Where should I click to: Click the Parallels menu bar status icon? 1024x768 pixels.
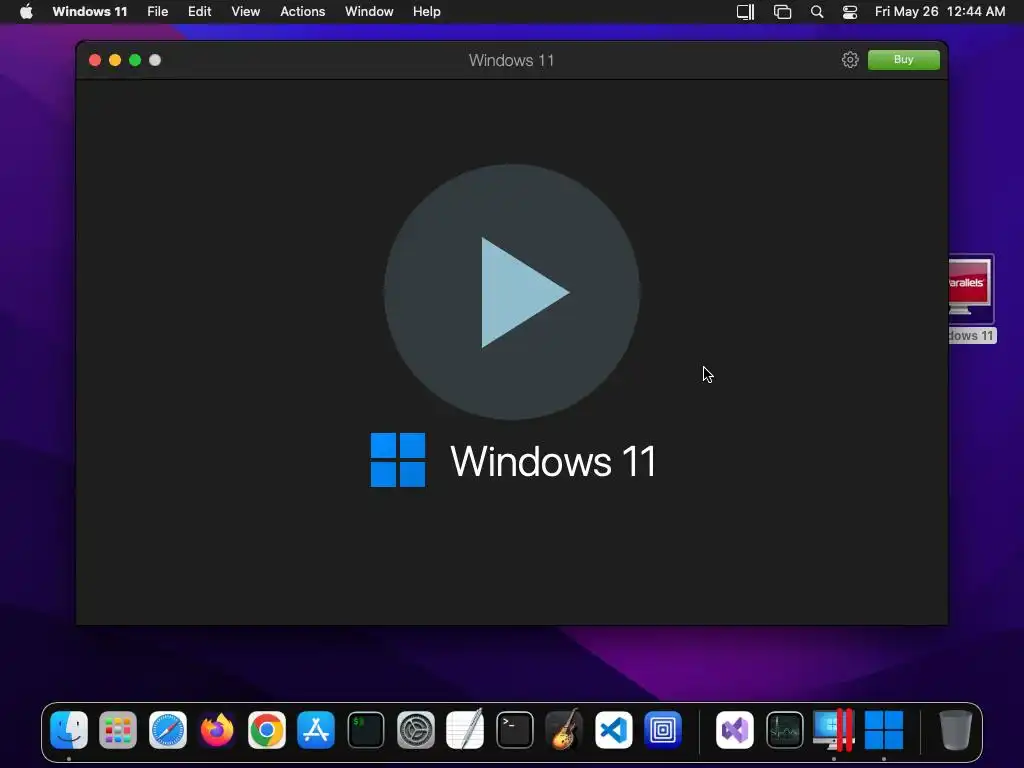tap(745, 12)
